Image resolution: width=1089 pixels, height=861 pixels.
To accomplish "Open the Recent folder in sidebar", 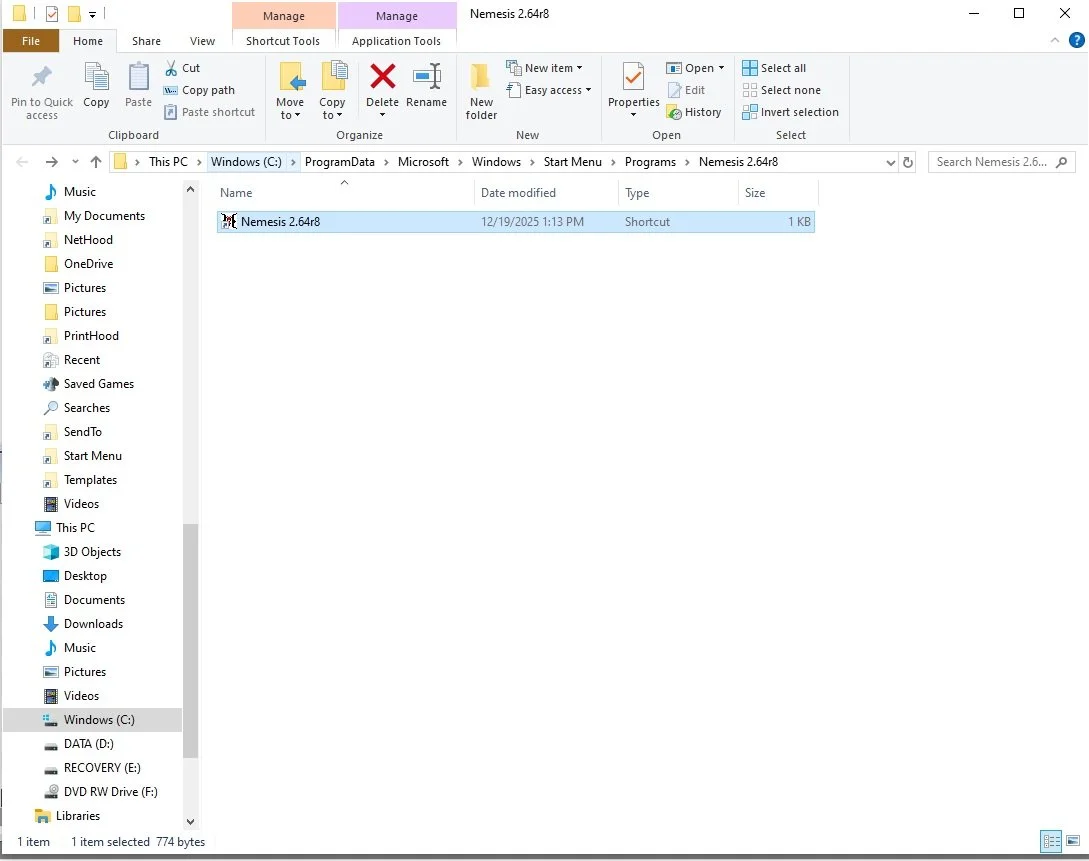I will (x=82, y=360).
